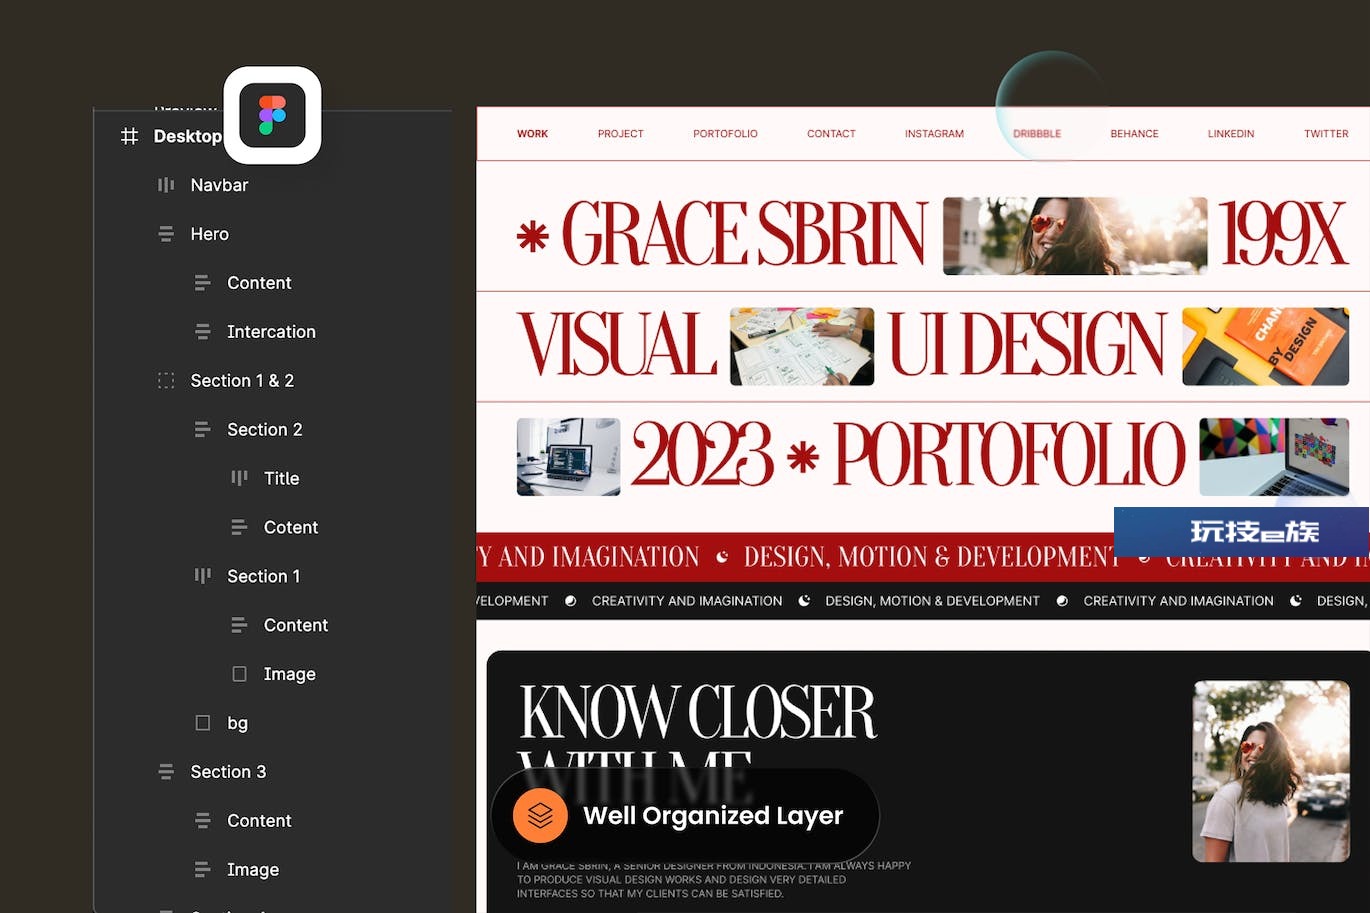1370x913 pixels.
Task: Open the LINKEDIN nav link
Action: [x=1230, y=134]
